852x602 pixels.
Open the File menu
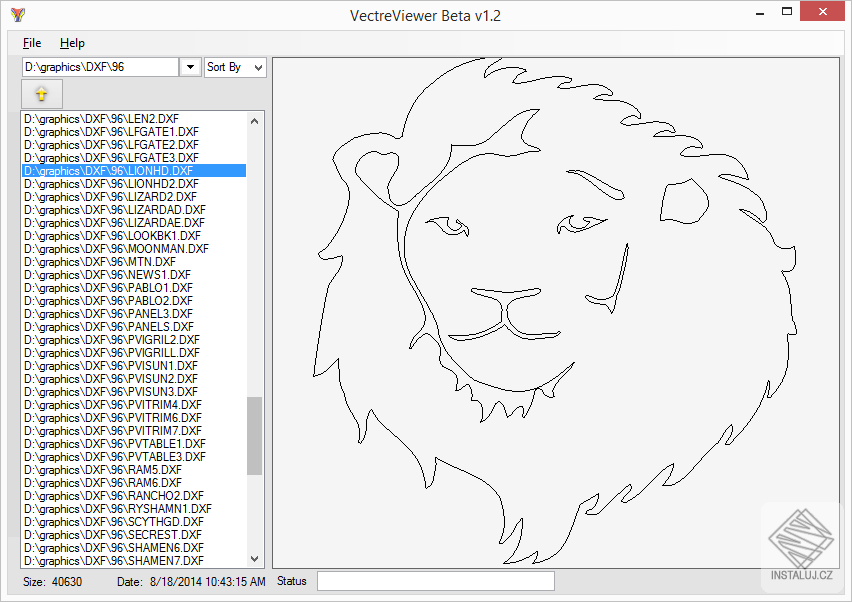coord(31,43)
